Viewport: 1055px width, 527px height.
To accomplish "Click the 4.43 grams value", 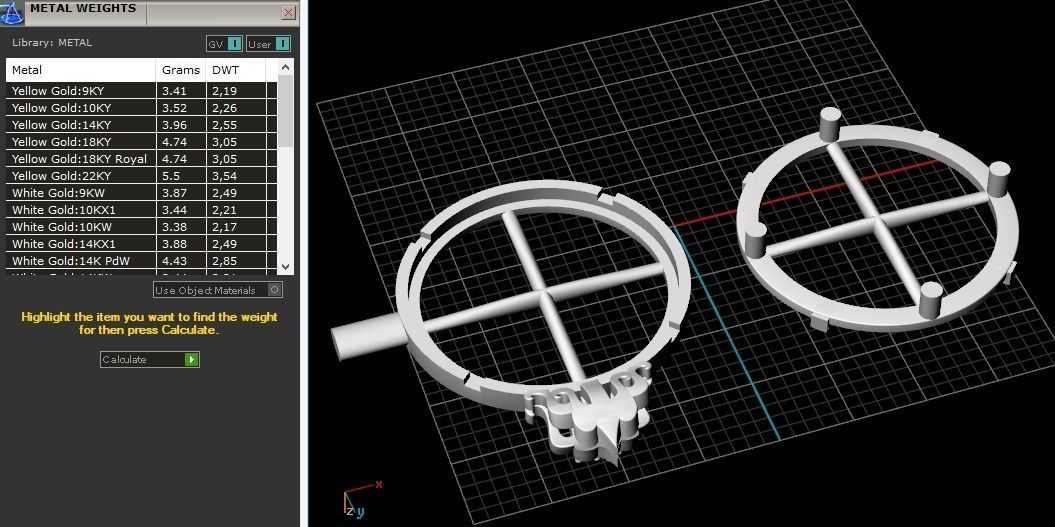I will tap(174, 260).
